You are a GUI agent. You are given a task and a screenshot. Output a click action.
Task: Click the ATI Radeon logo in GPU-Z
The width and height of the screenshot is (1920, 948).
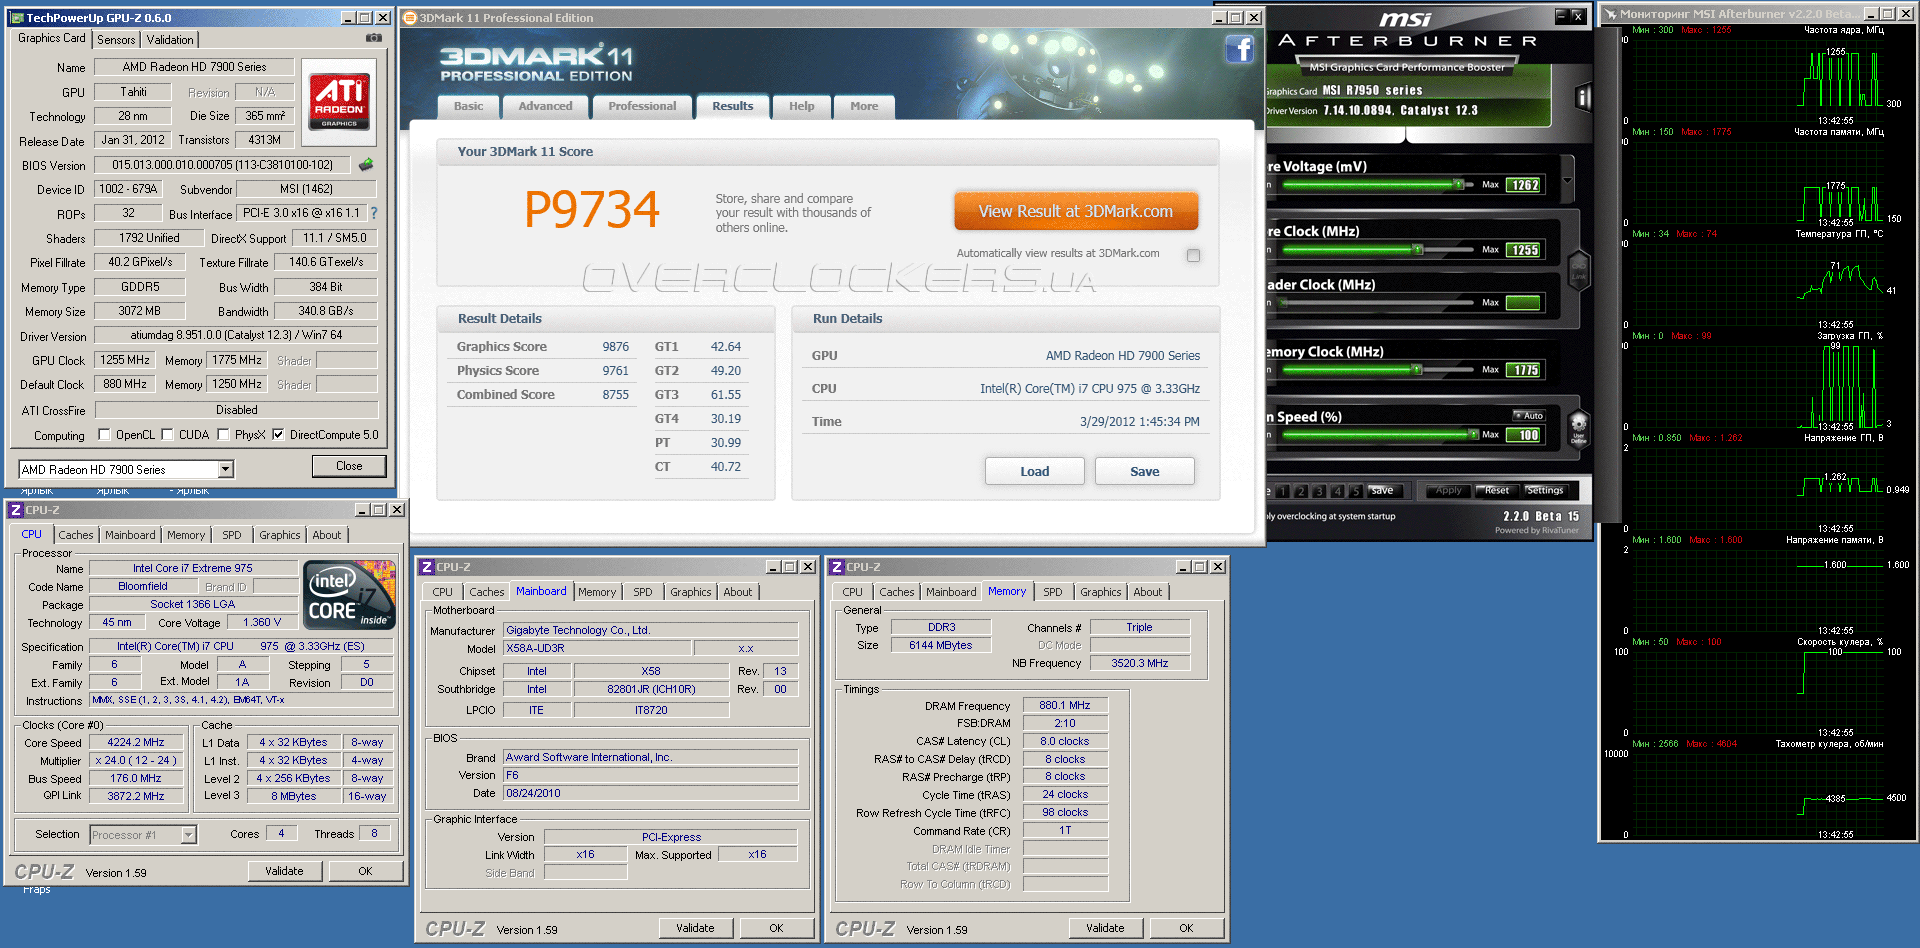tap(339, 100)
